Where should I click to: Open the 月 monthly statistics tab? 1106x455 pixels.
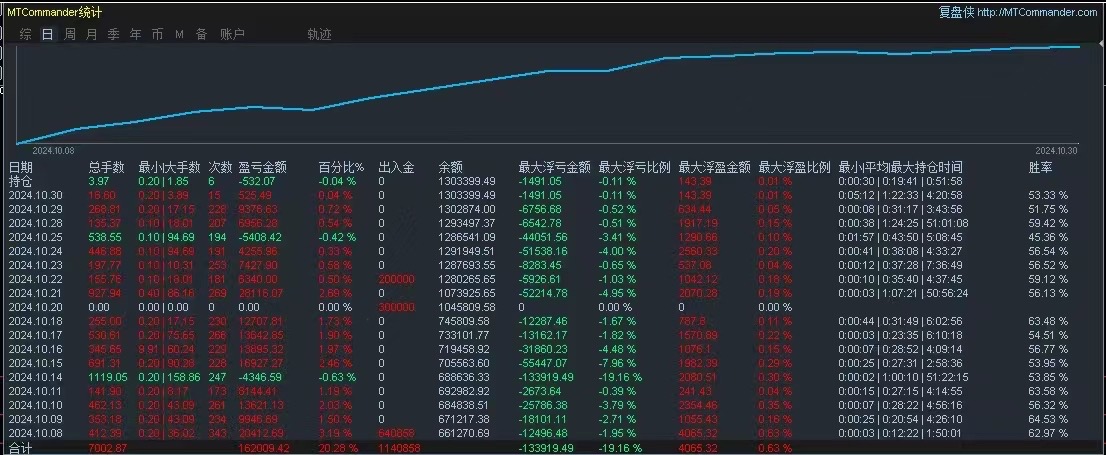coord(92,34)
